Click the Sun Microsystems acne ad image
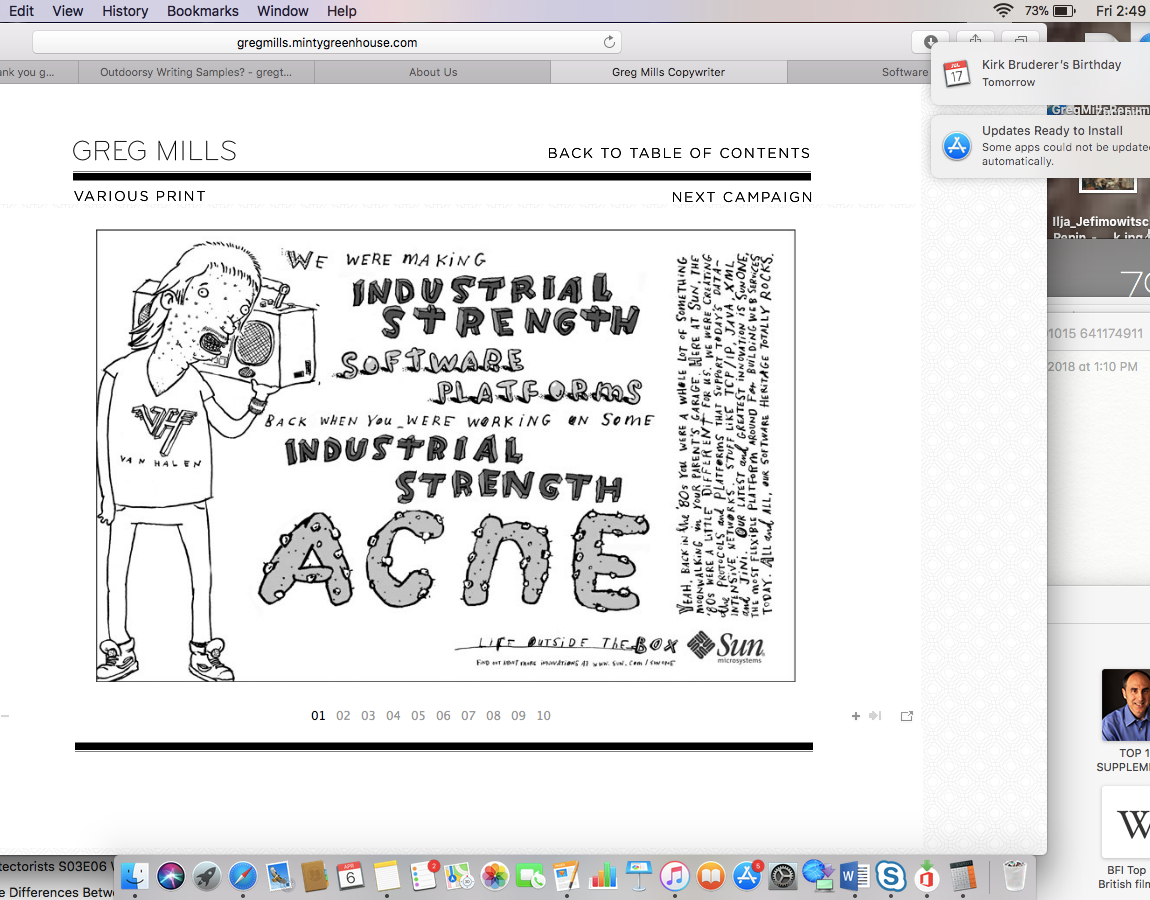1150x900 pixels. click(446, 456)
